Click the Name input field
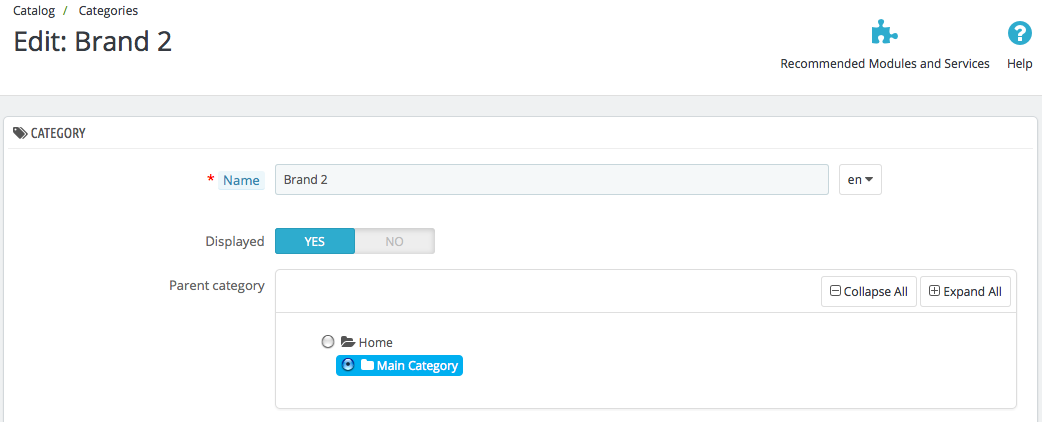 click(x=552, y=179)
